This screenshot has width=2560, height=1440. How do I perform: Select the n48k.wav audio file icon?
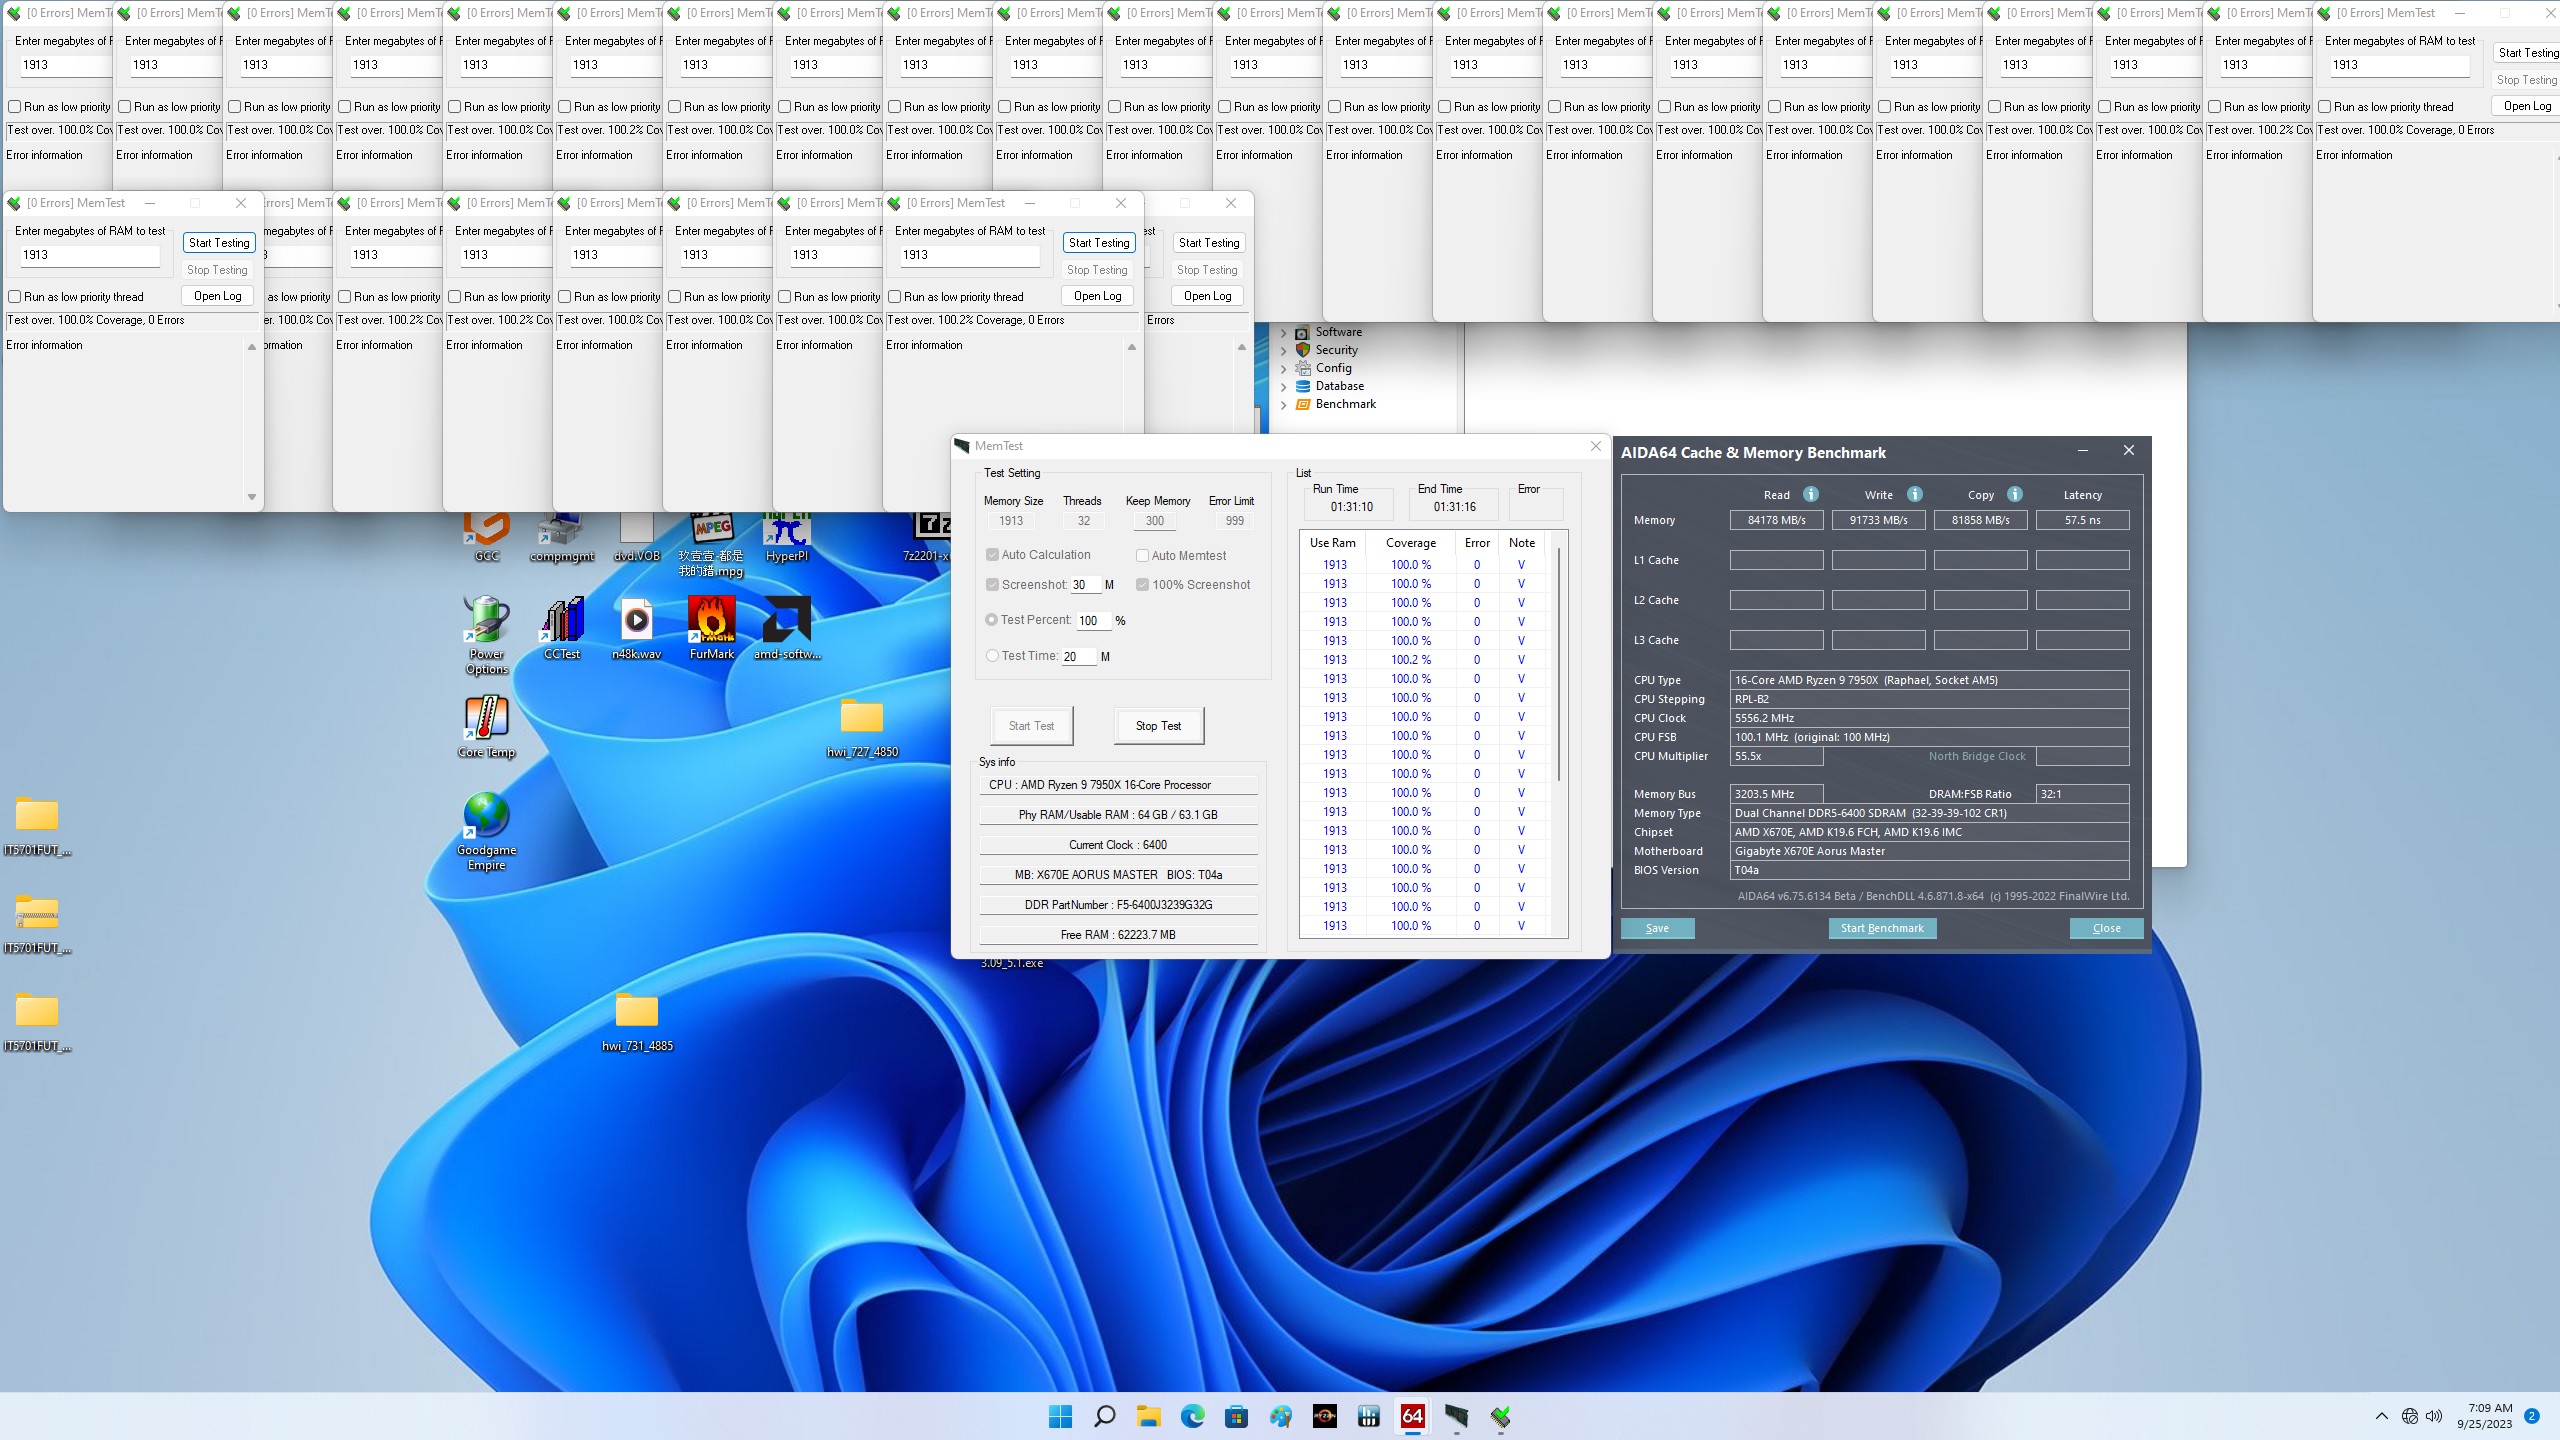(637, 627)
